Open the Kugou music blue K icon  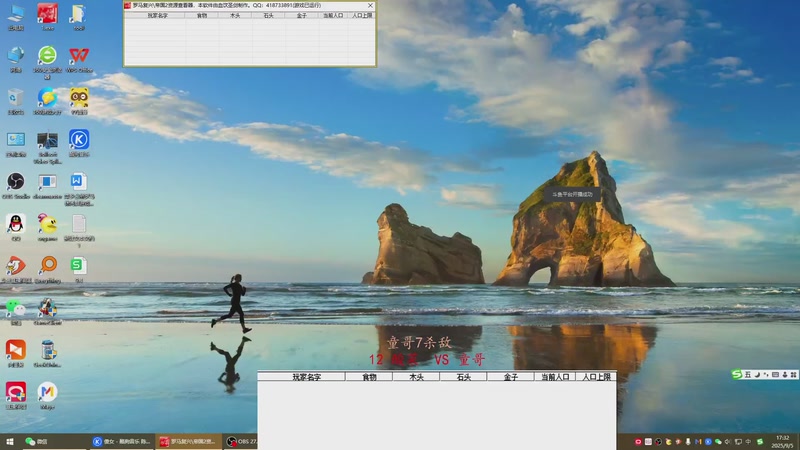pos(79,143)
